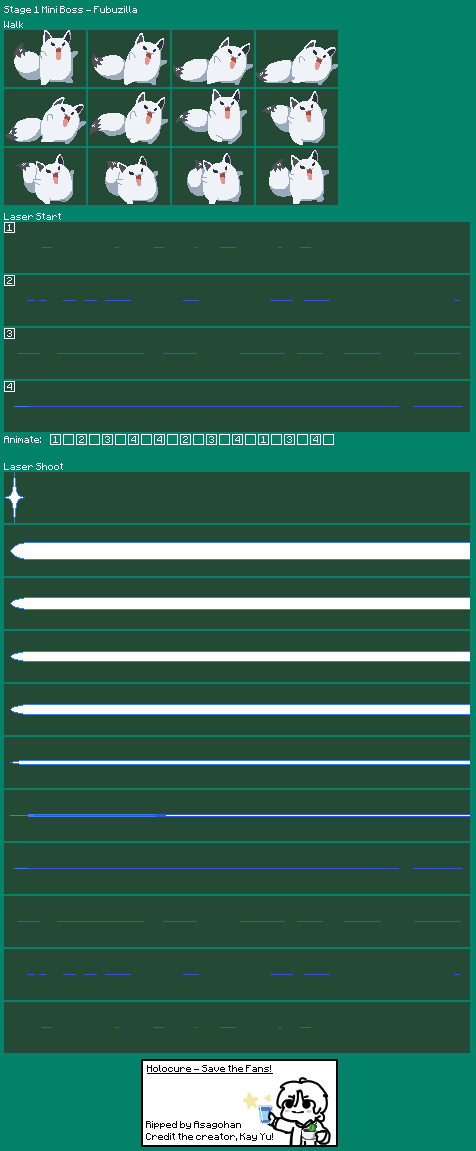Click the 'Walk' section heading

pos(13,24)
